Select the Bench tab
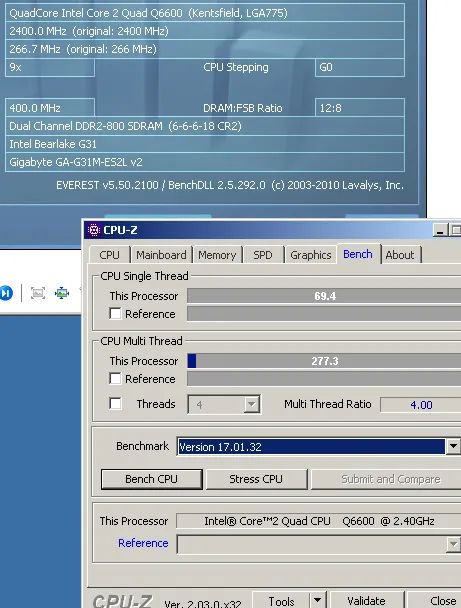 [358, 254]
